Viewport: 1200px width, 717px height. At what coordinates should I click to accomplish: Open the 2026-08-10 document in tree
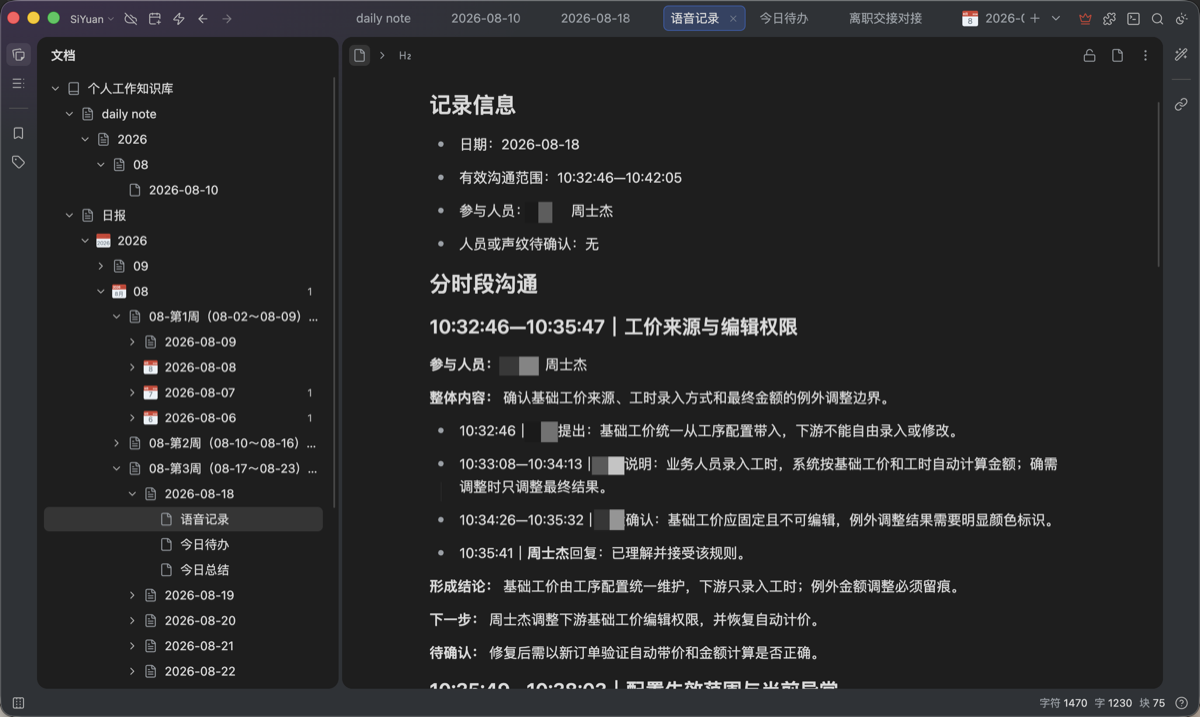coord(183,190)
